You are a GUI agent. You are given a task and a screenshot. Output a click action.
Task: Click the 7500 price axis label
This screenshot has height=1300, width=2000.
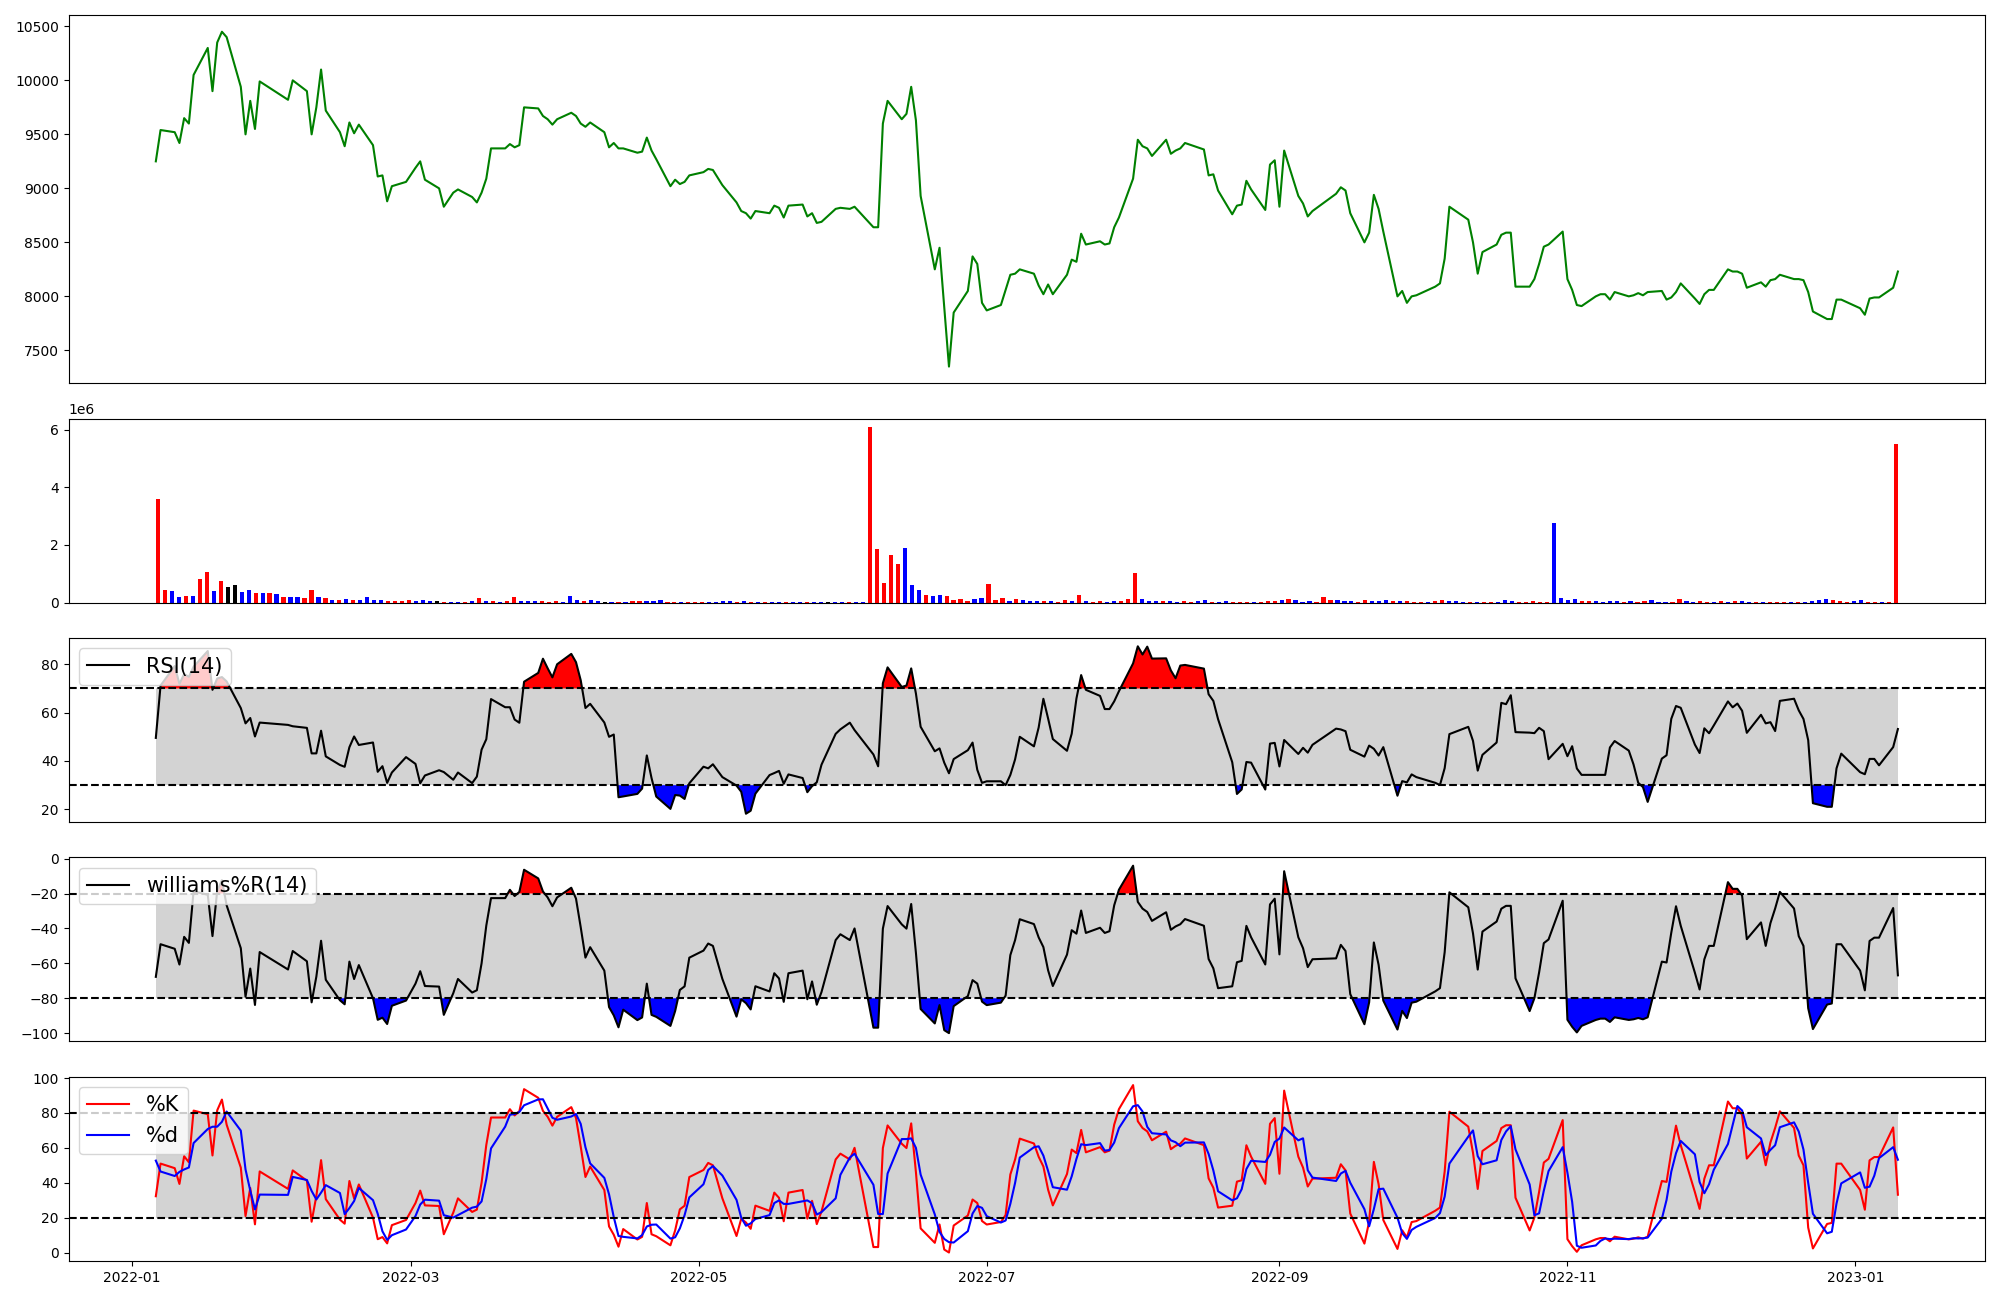42,351
